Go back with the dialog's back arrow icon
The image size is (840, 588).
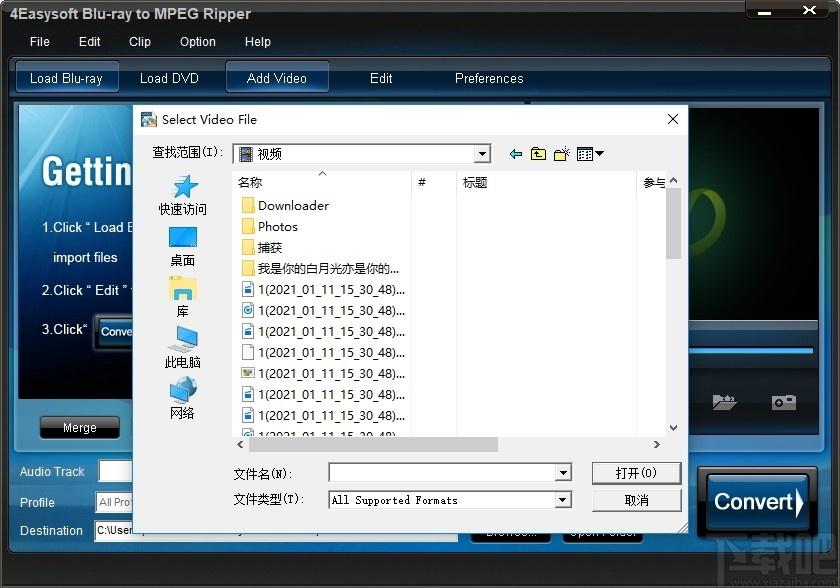click(x=515, y=154)
